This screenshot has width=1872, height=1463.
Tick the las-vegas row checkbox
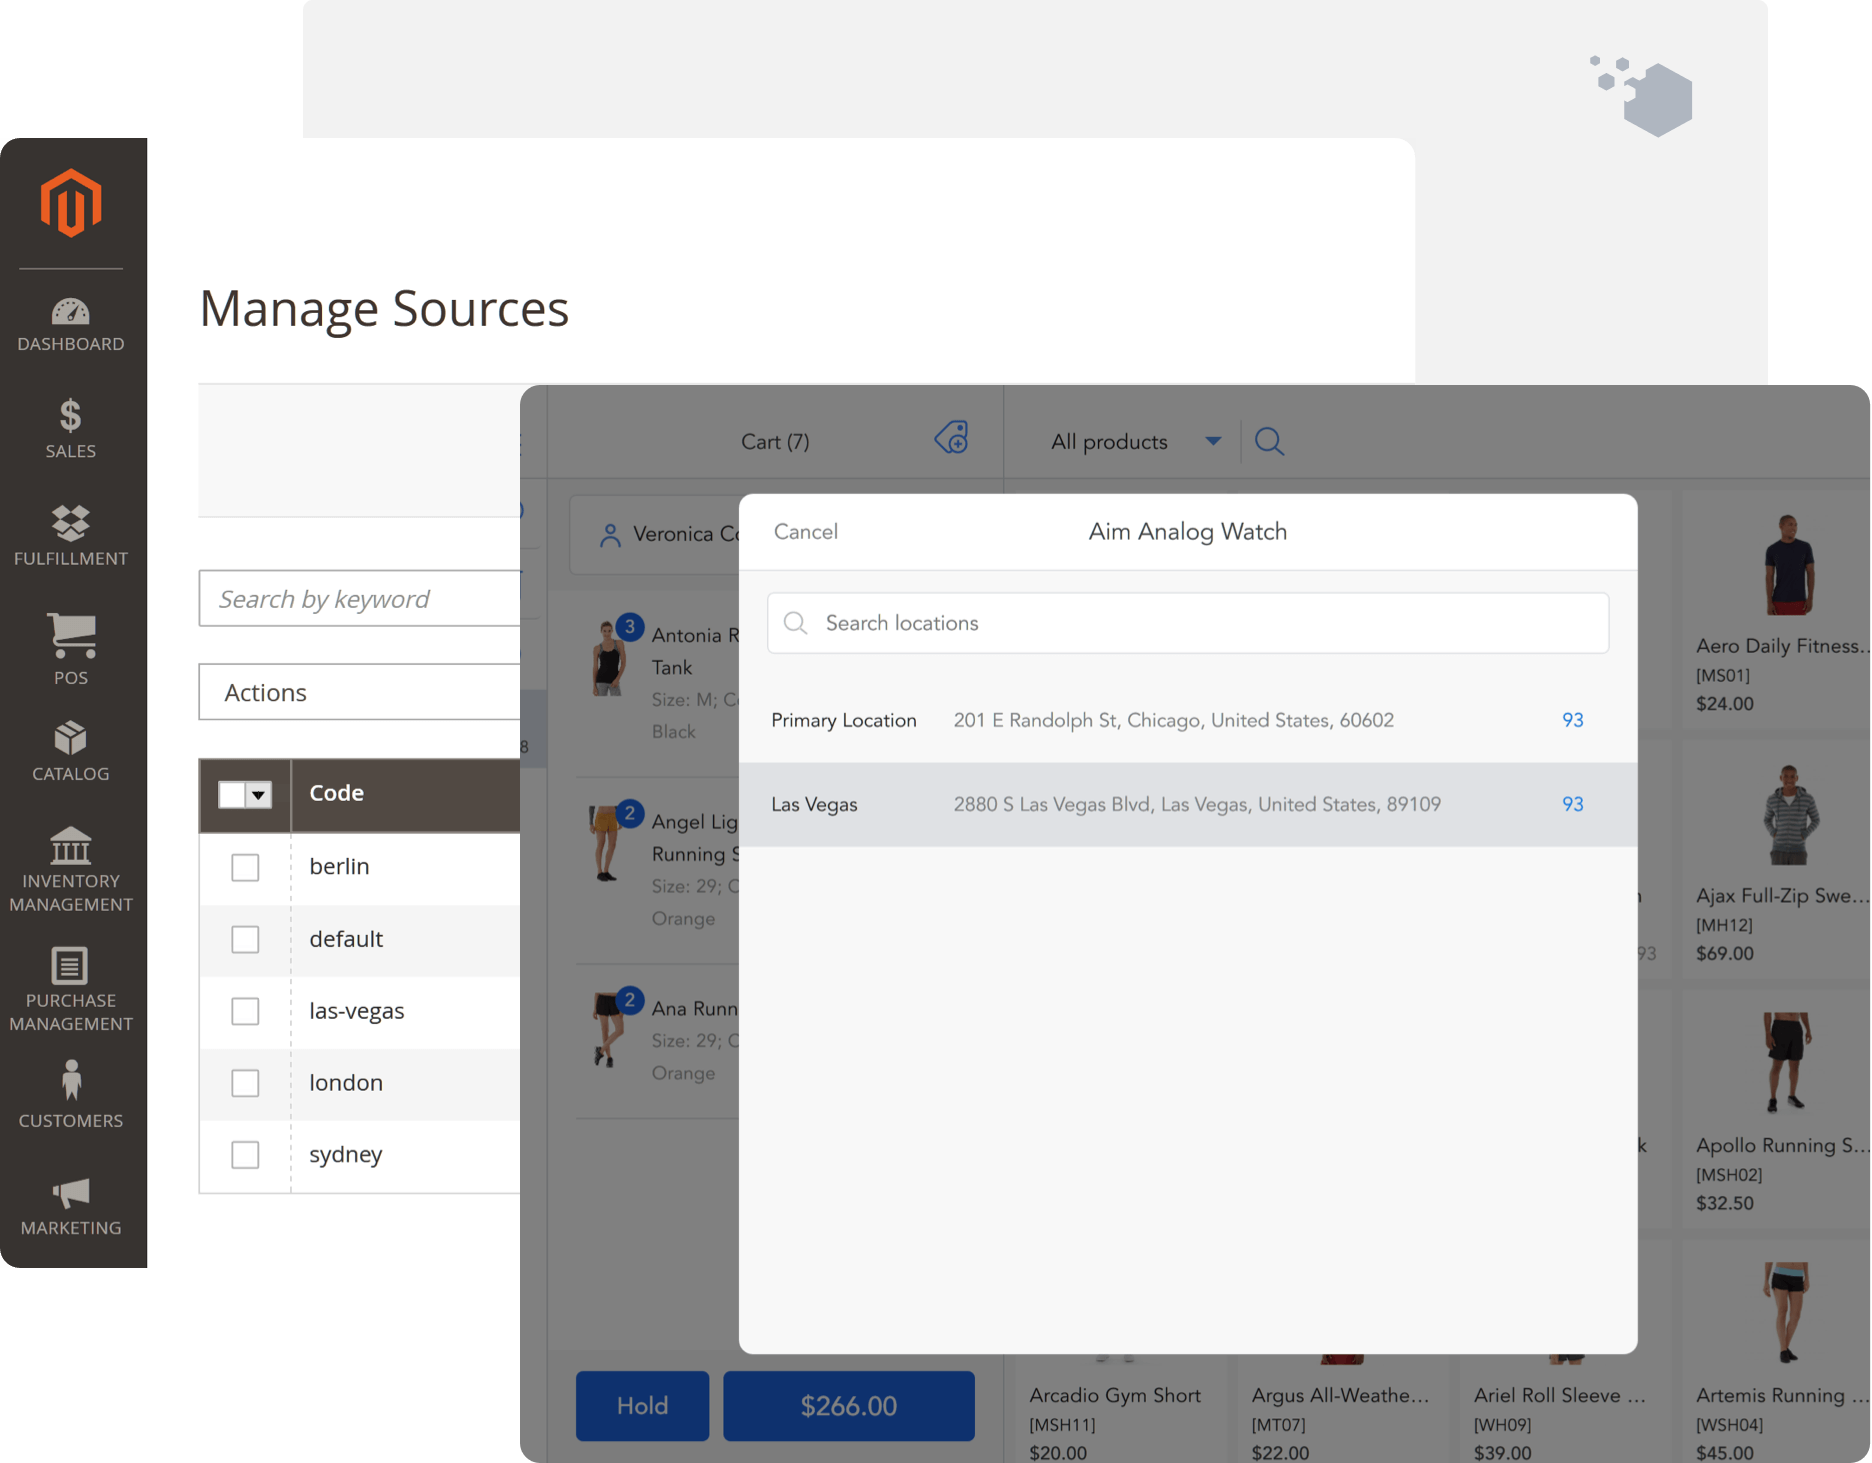[x=245, y=1011]
